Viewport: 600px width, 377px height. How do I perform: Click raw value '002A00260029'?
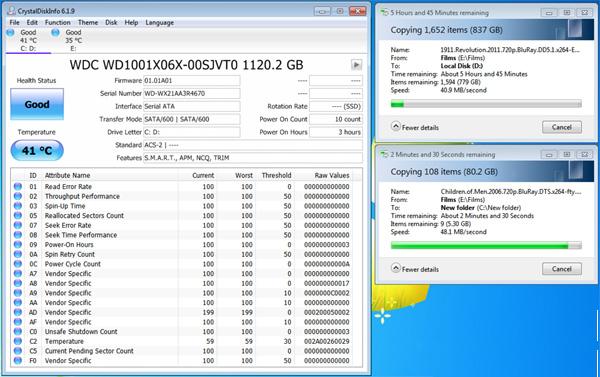point(326,341)
